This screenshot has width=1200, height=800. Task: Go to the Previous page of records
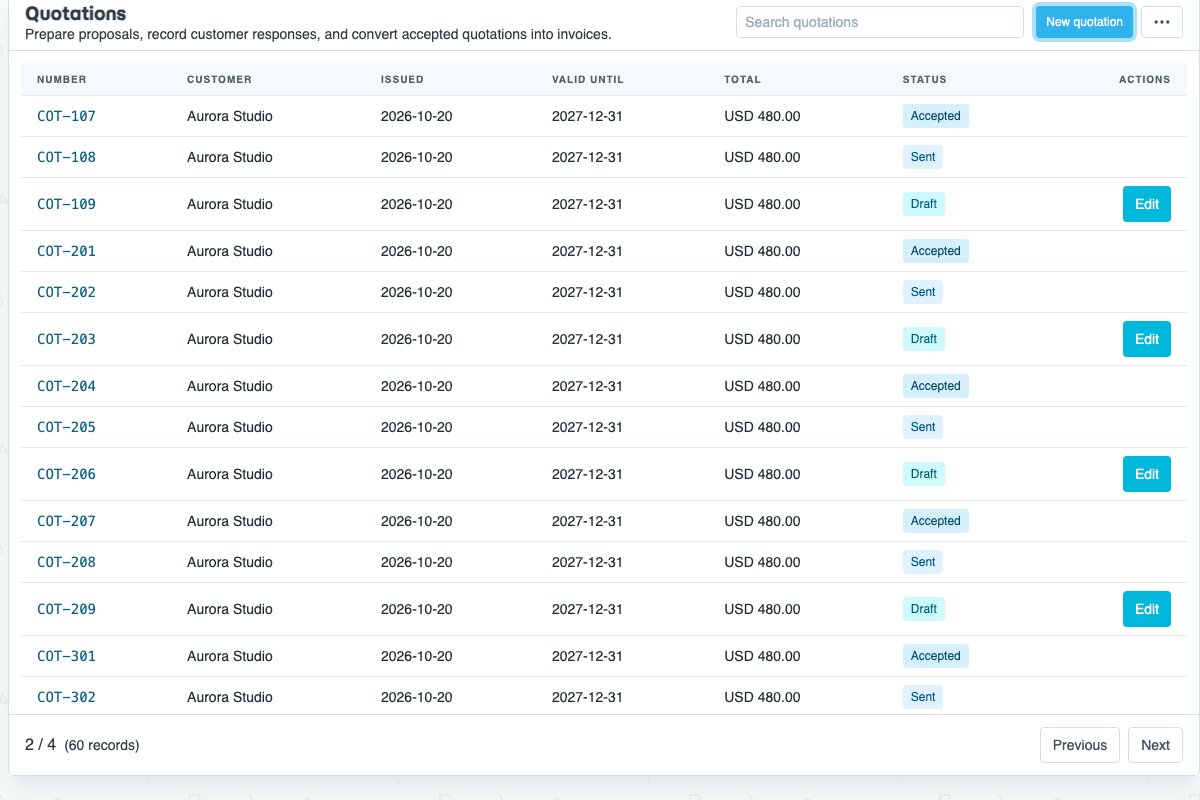click(x=1079, y=745)
